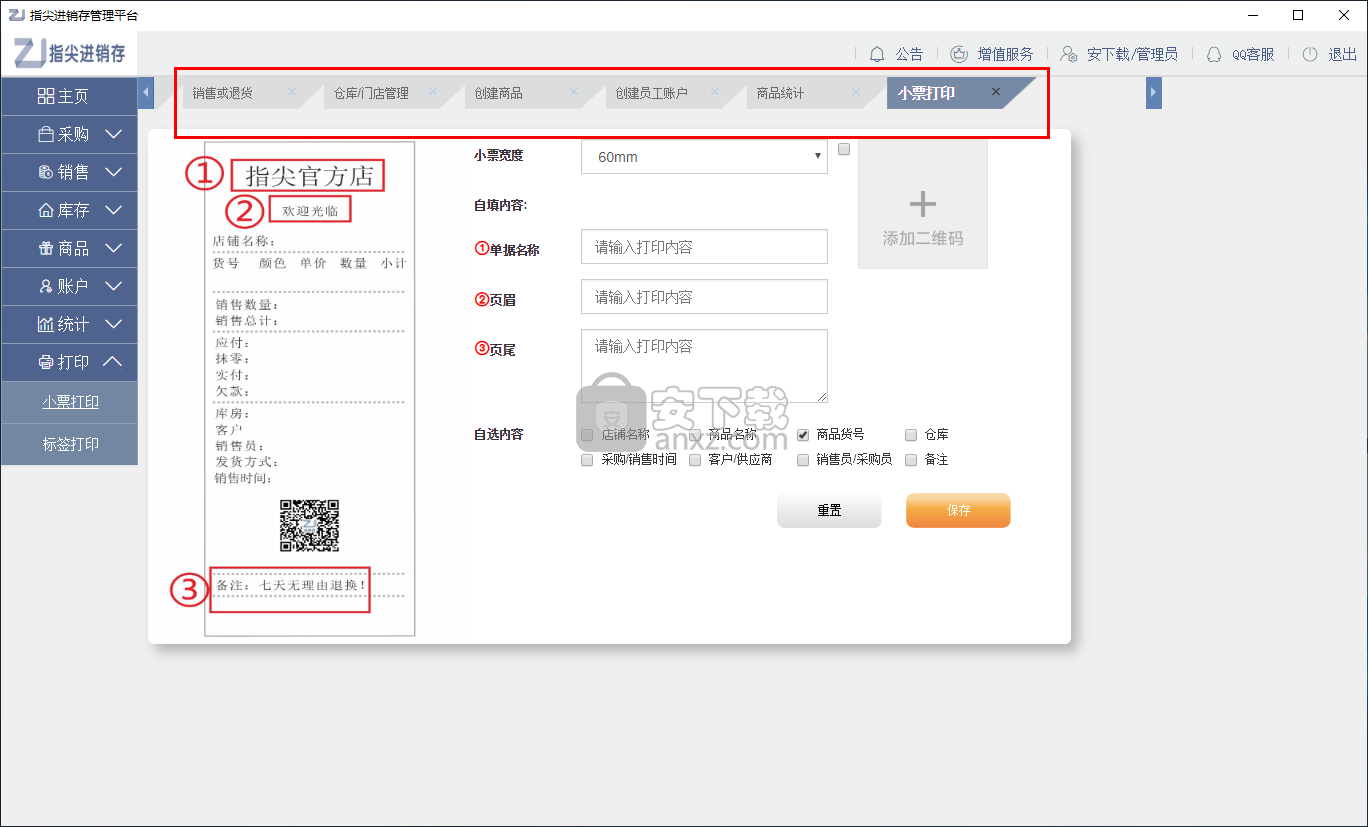Open 小票打印 in the sidebar
The height and width of the screenshot is (827, 1368).
click(70, 402)
